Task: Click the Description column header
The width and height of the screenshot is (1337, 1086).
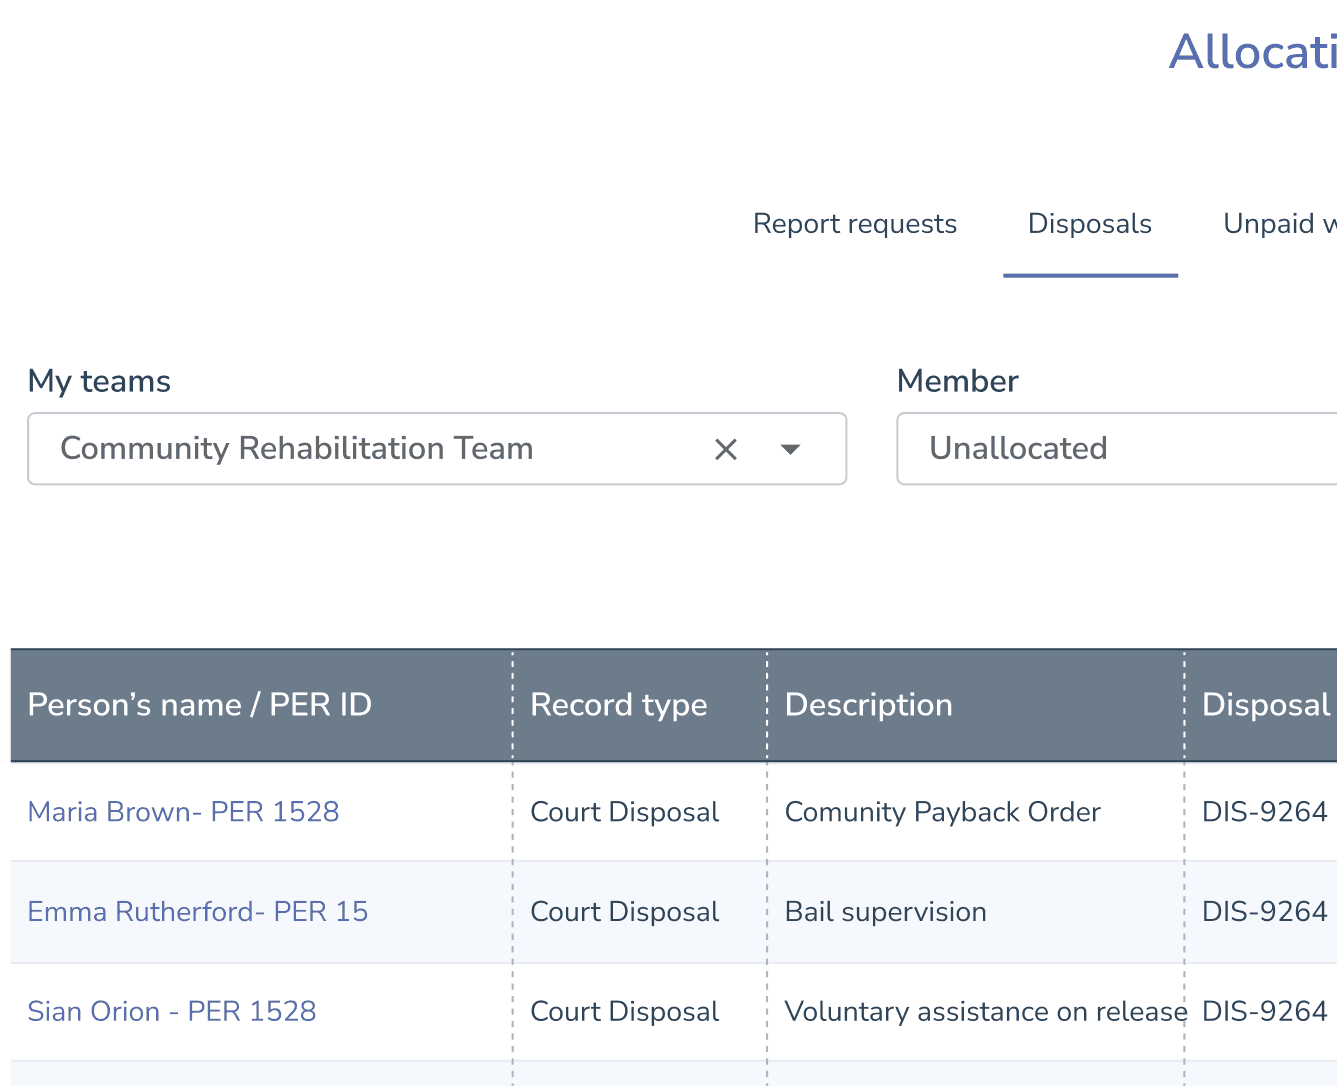Action: (868, 705)
